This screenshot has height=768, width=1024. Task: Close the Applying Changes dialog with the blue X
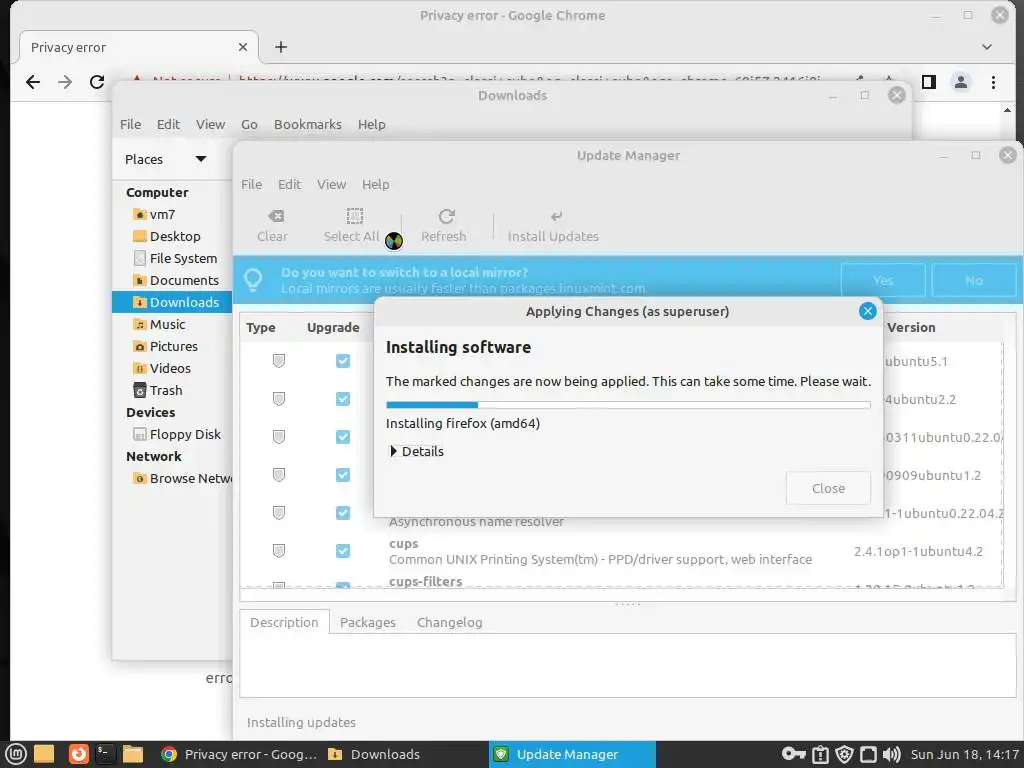tap(867, 312)
